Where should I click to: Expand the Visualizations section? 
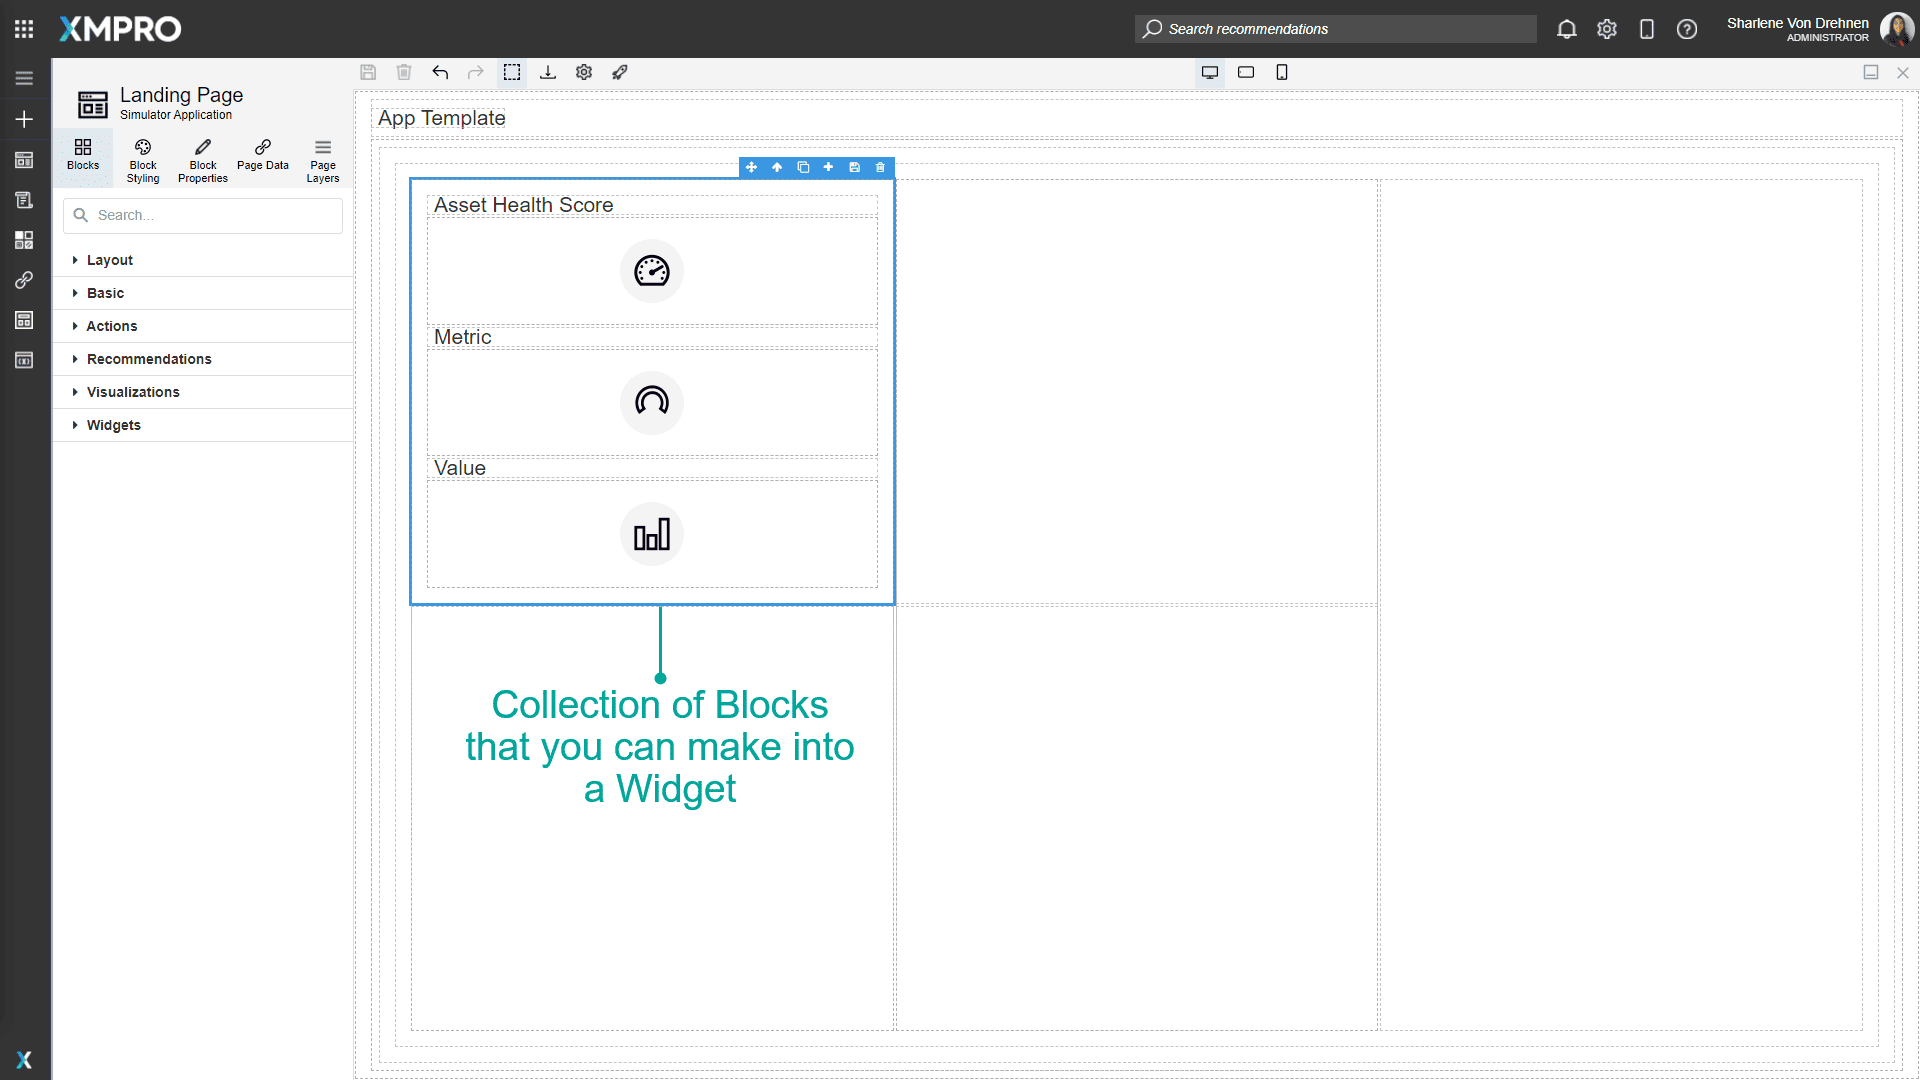[133, 392]
